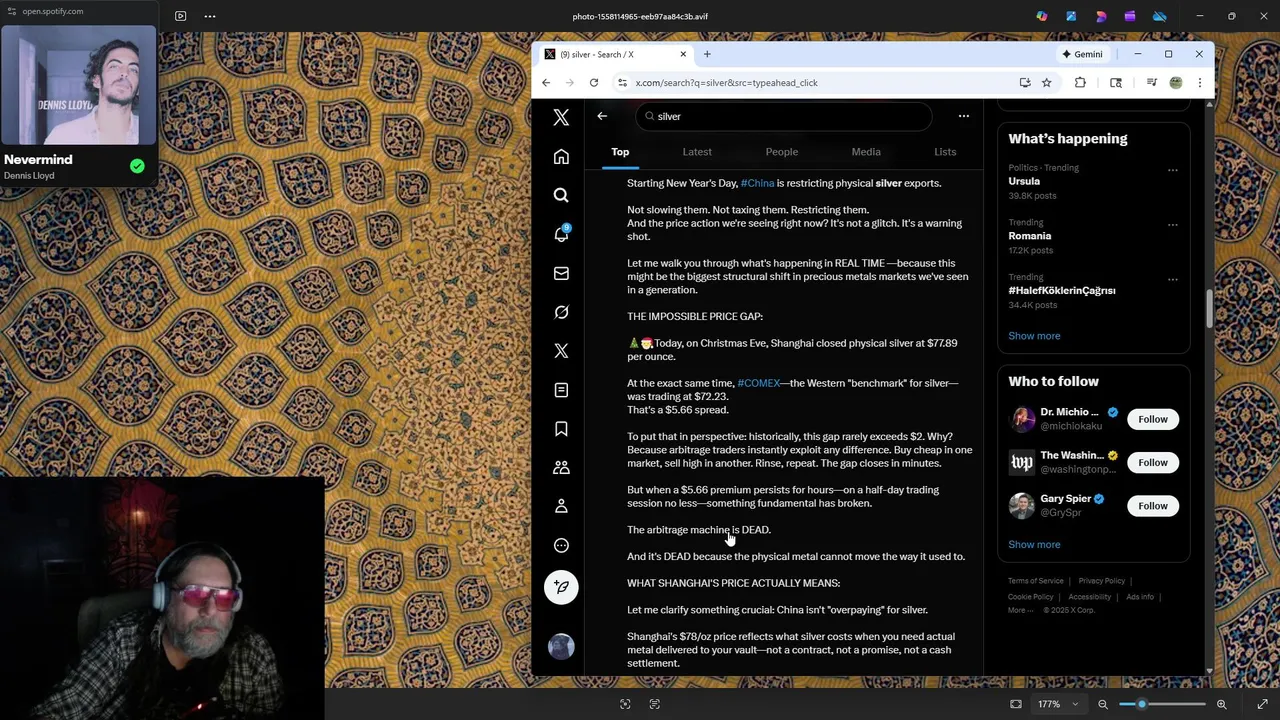This screenshot has height=720, width=1280.
Task: Open the #COMEX hashtag link
Action: 758,383
